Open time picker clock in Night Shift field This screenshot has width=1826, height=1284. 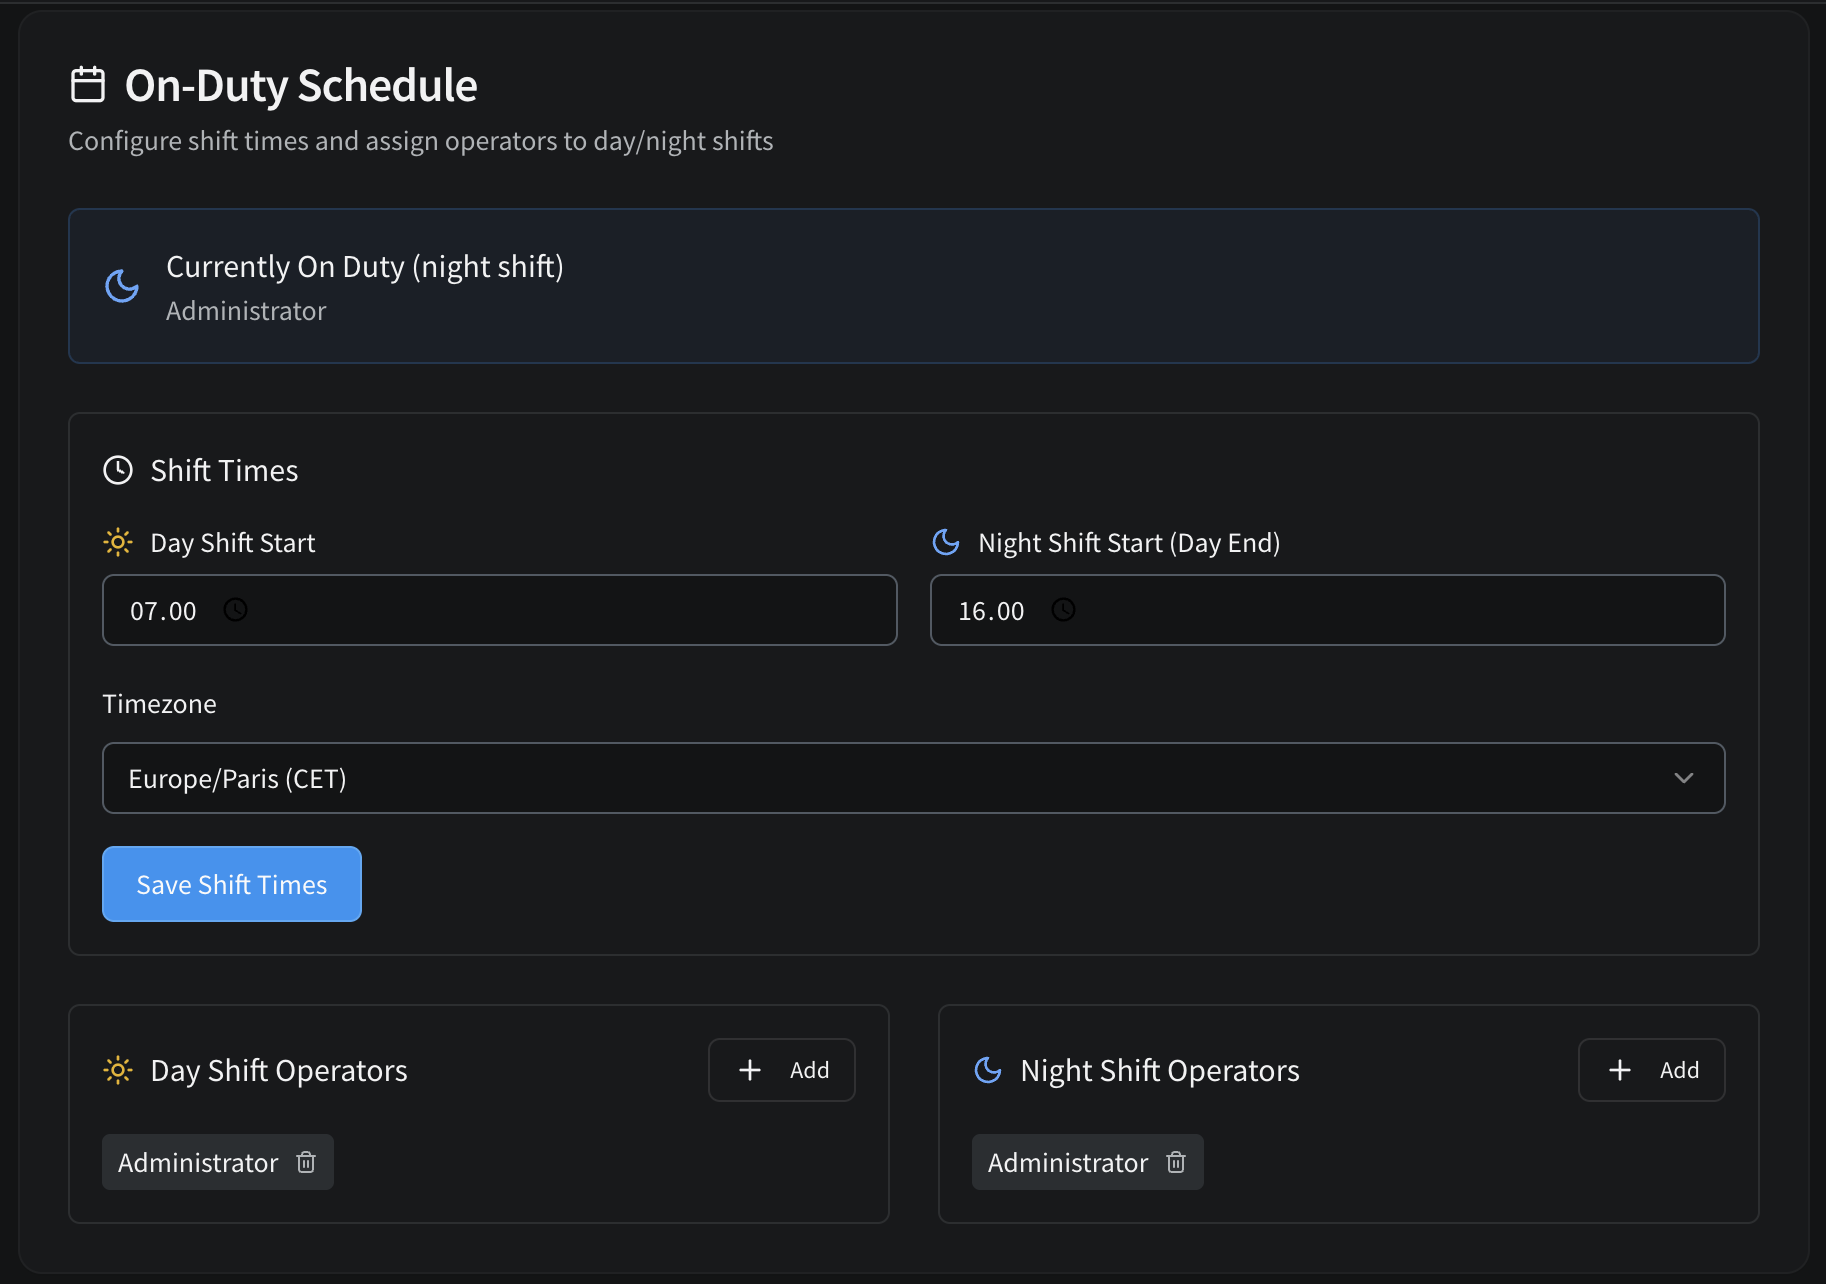[x=1063, y=610]
